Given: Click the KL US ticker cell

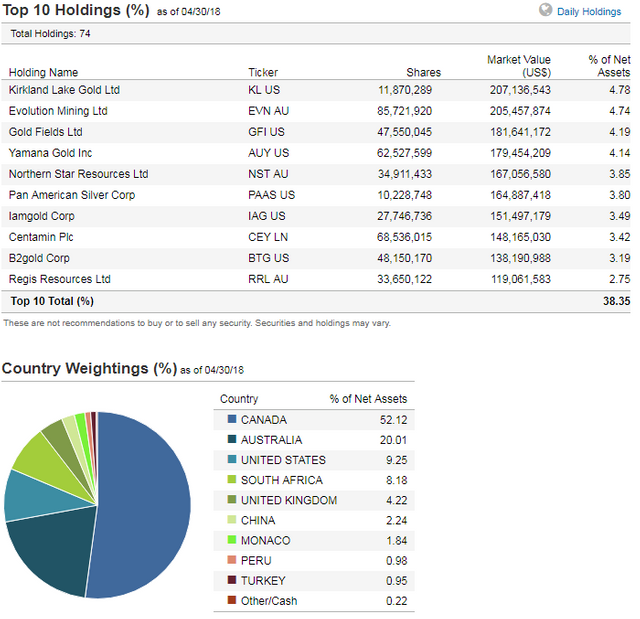Looking at the screenshot, I should click(264, 90).
